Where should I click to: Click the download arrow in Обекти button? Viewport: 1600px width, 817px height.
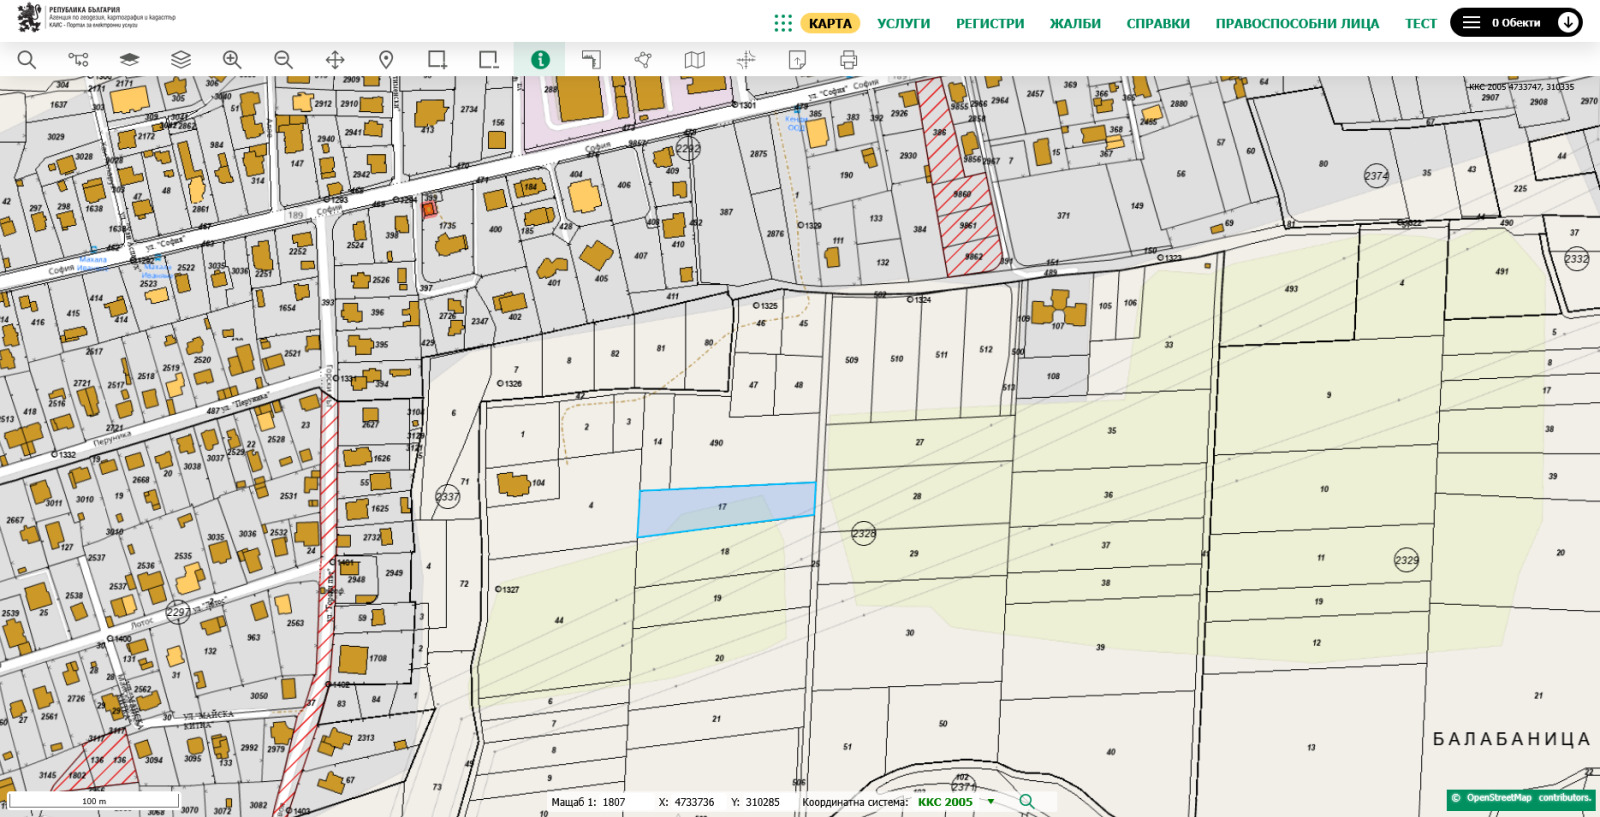1567,22
